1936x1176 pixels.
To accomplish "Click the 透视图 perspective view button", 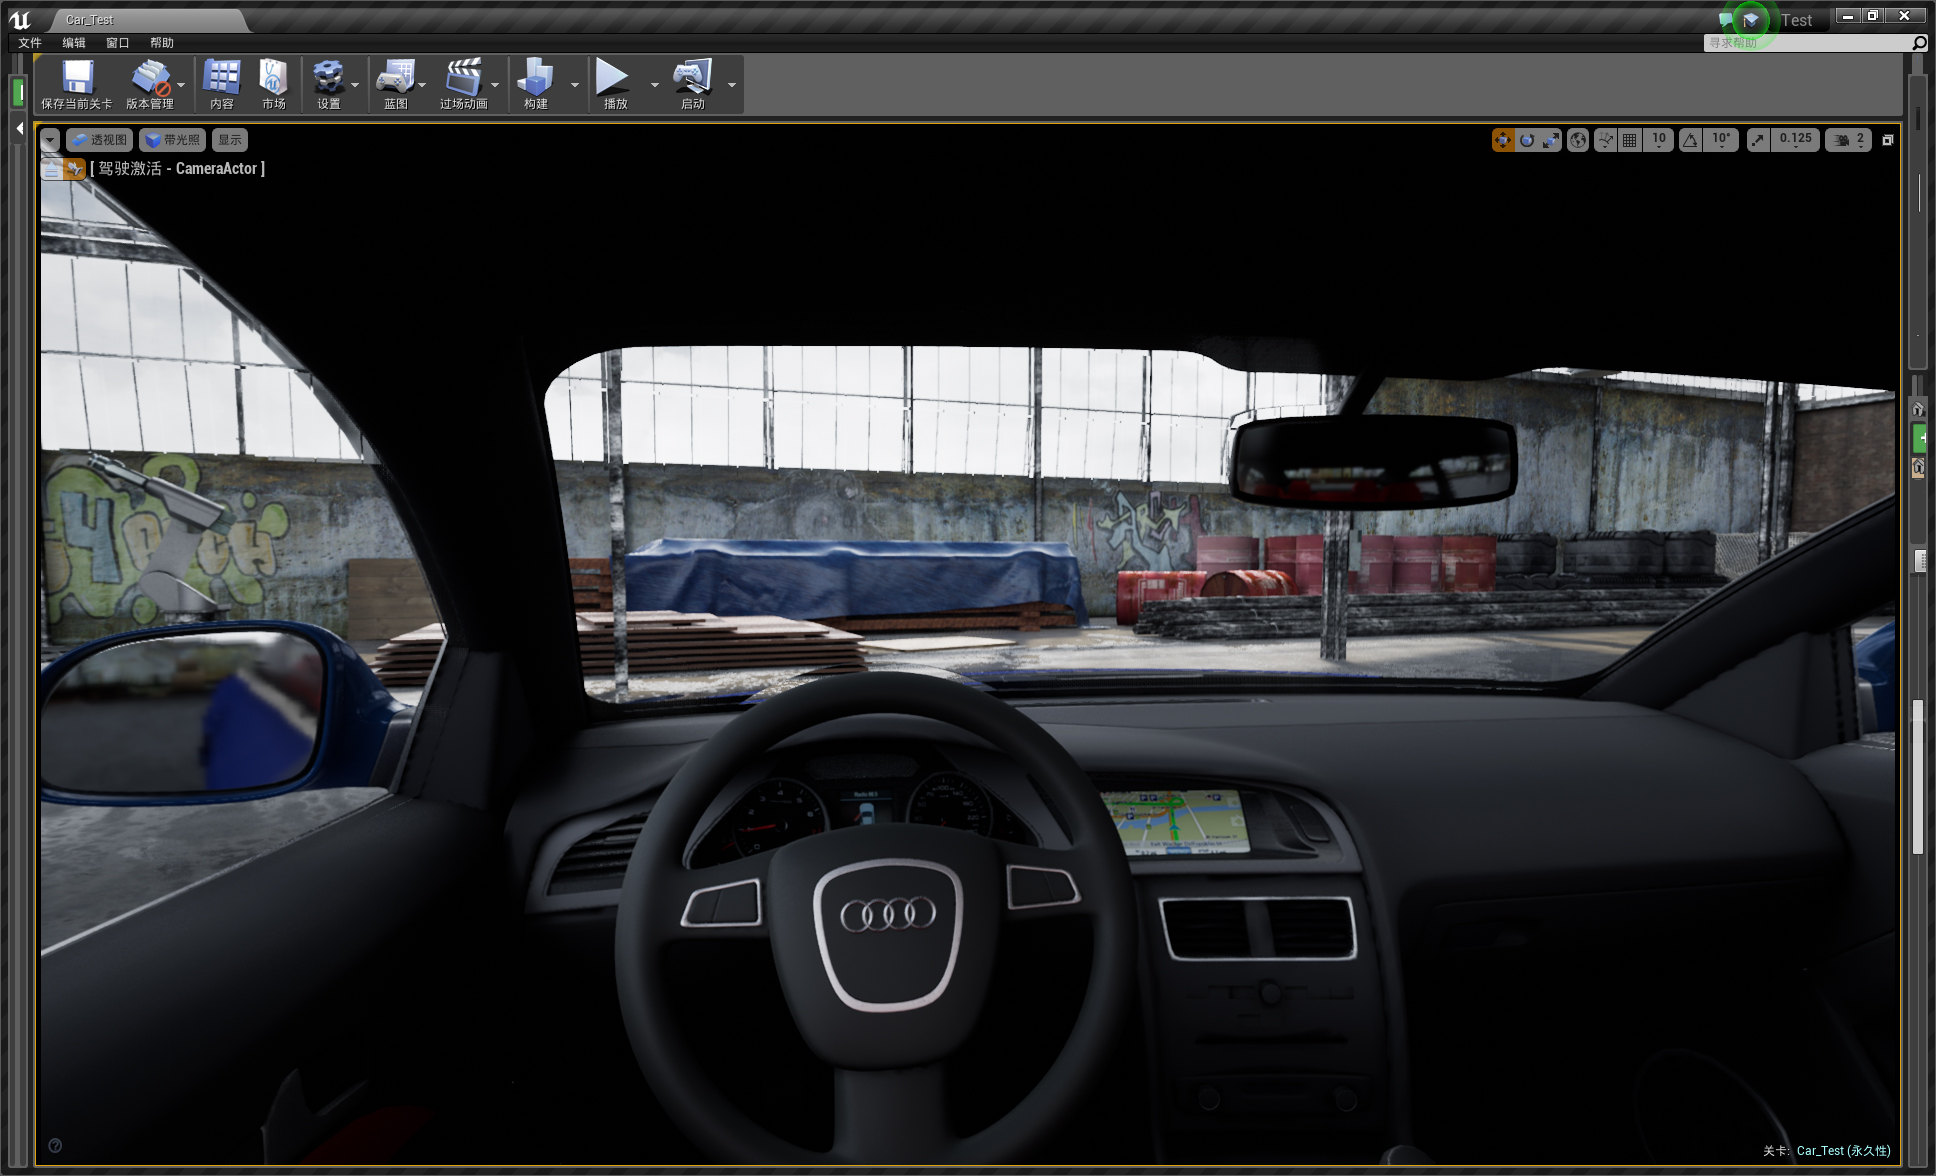I will (99, 140).
